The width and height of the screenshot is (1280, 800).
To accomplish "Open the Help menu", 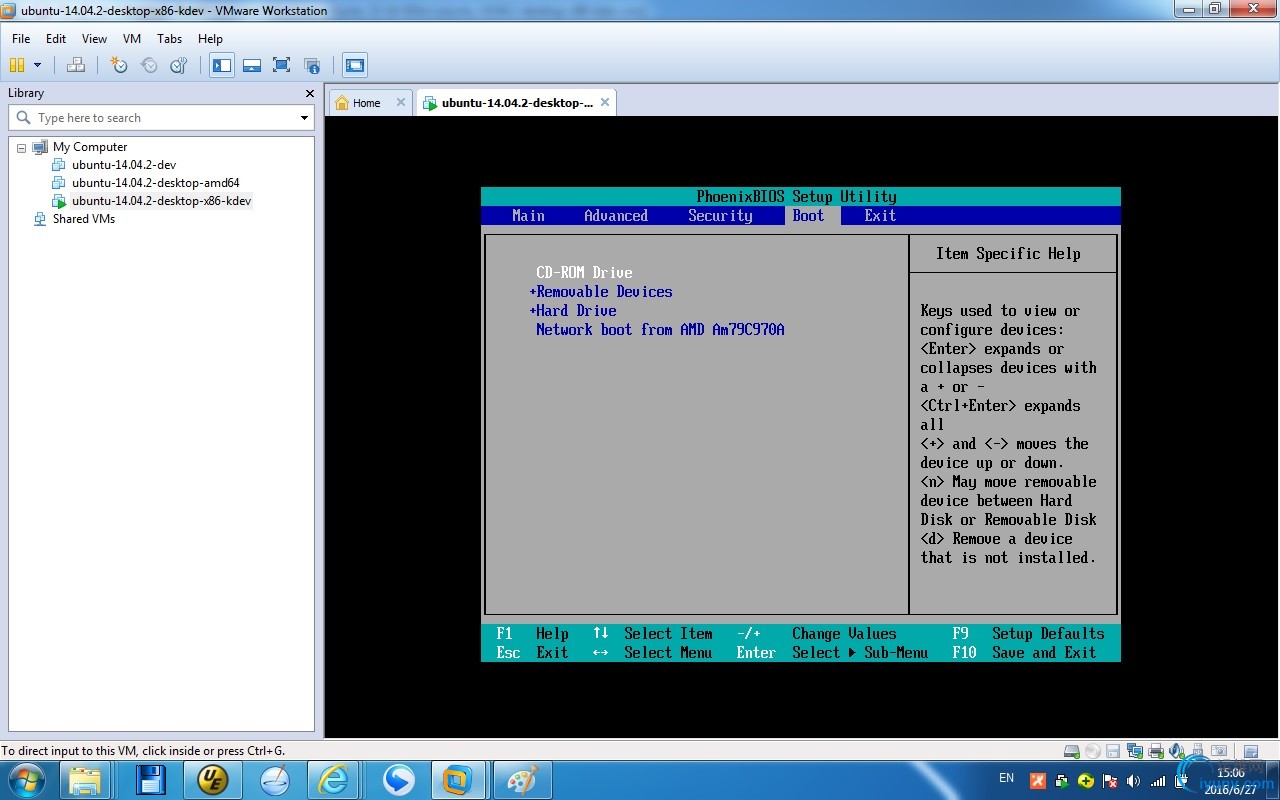I will coord(210,39).
